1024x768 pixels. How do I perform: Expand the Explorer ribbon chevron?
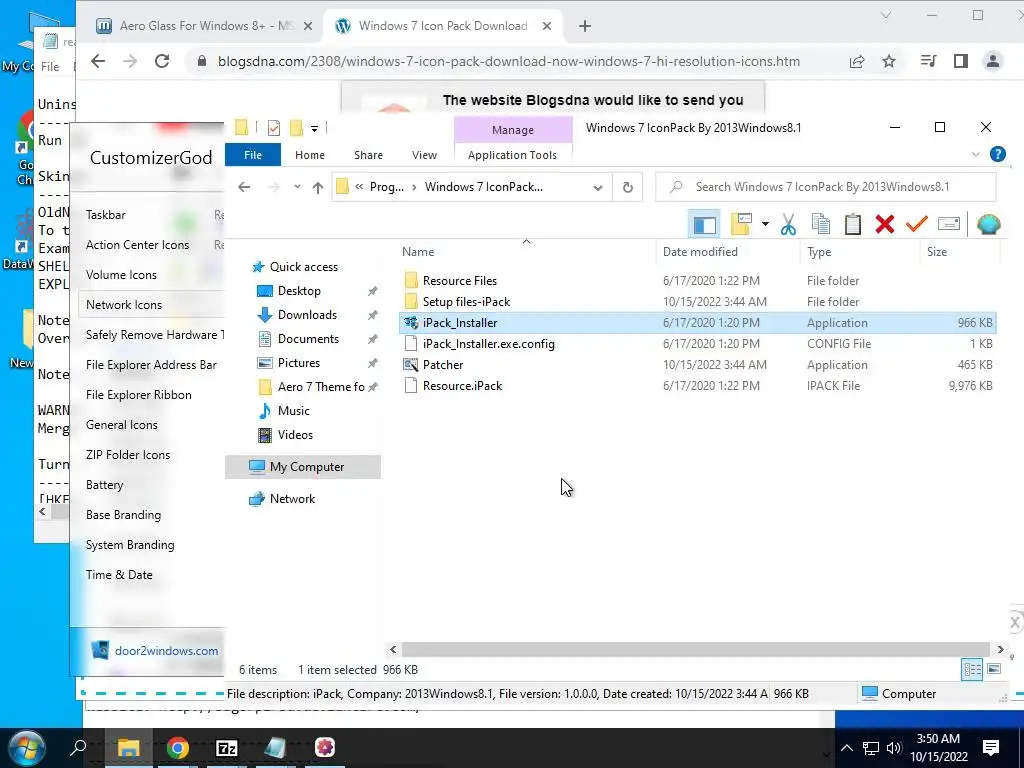(976, 155)
